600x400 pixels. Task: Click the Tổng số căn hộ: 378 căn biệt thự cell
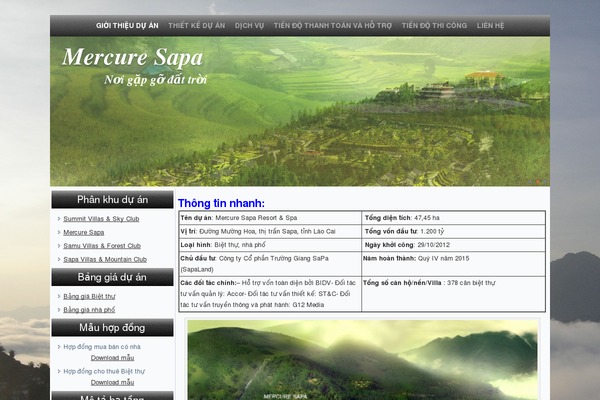453,294
